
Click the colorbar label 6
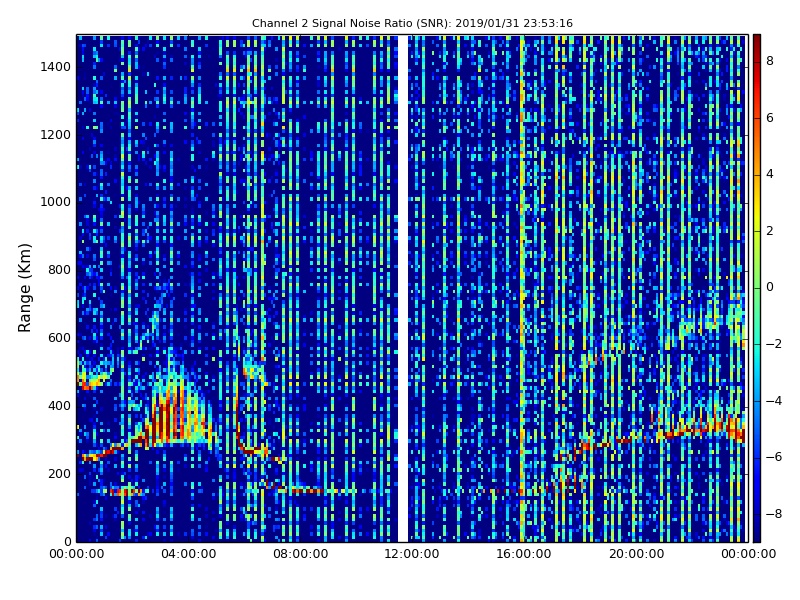point(770,118)
